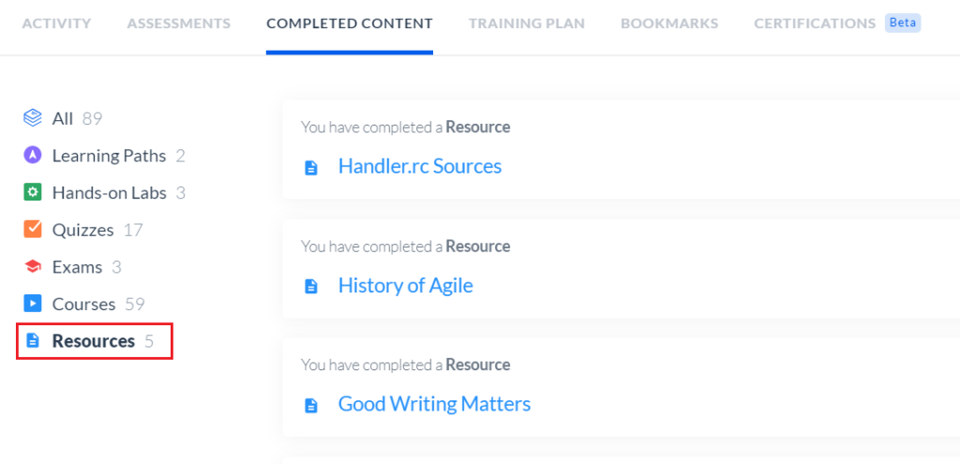Open the Assessments tab

point(179,24)
